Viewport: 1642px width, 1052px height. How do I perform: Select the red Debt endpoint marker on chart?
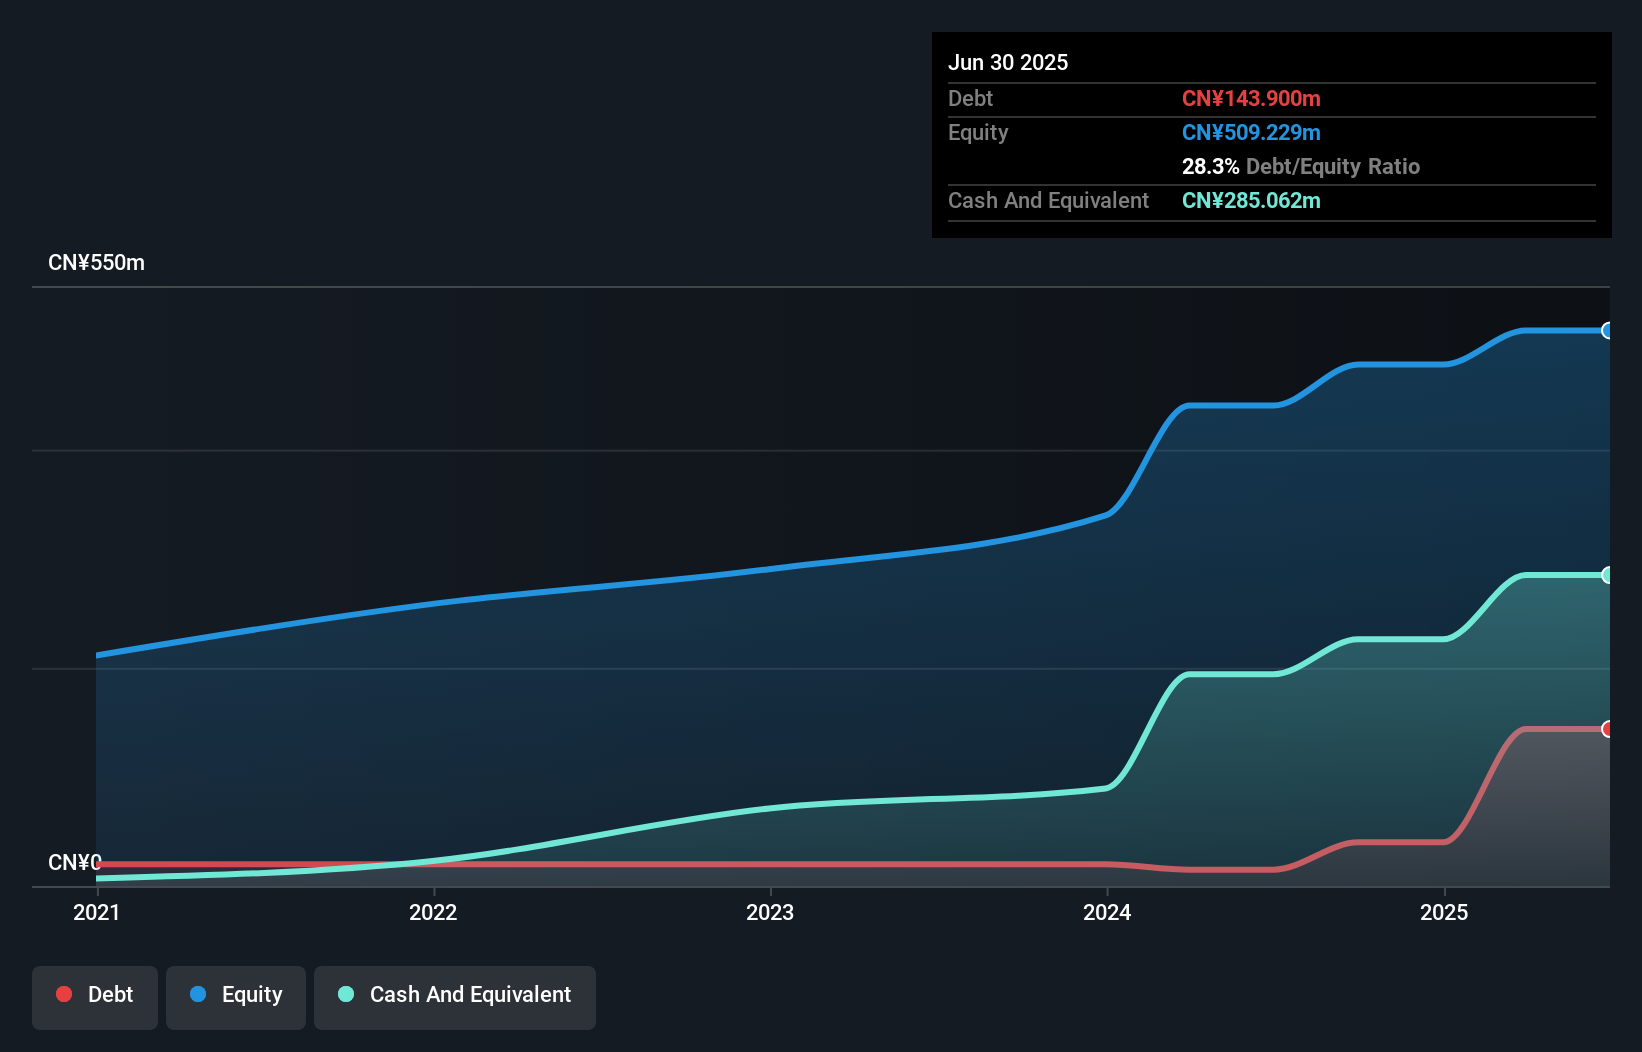coord(1606,730)
